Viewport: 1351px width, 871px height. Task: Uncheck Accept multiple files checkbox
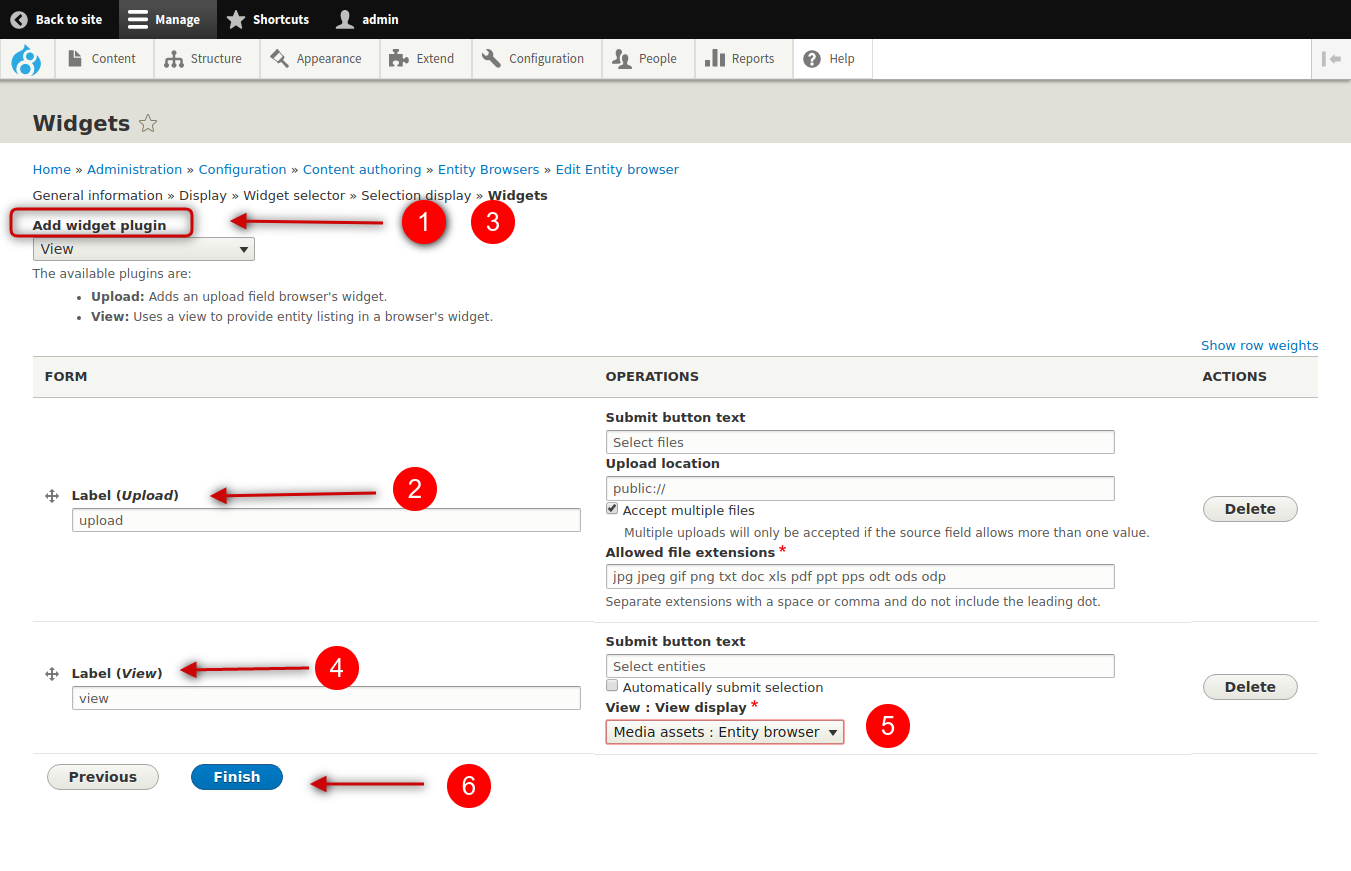(612, 509)
